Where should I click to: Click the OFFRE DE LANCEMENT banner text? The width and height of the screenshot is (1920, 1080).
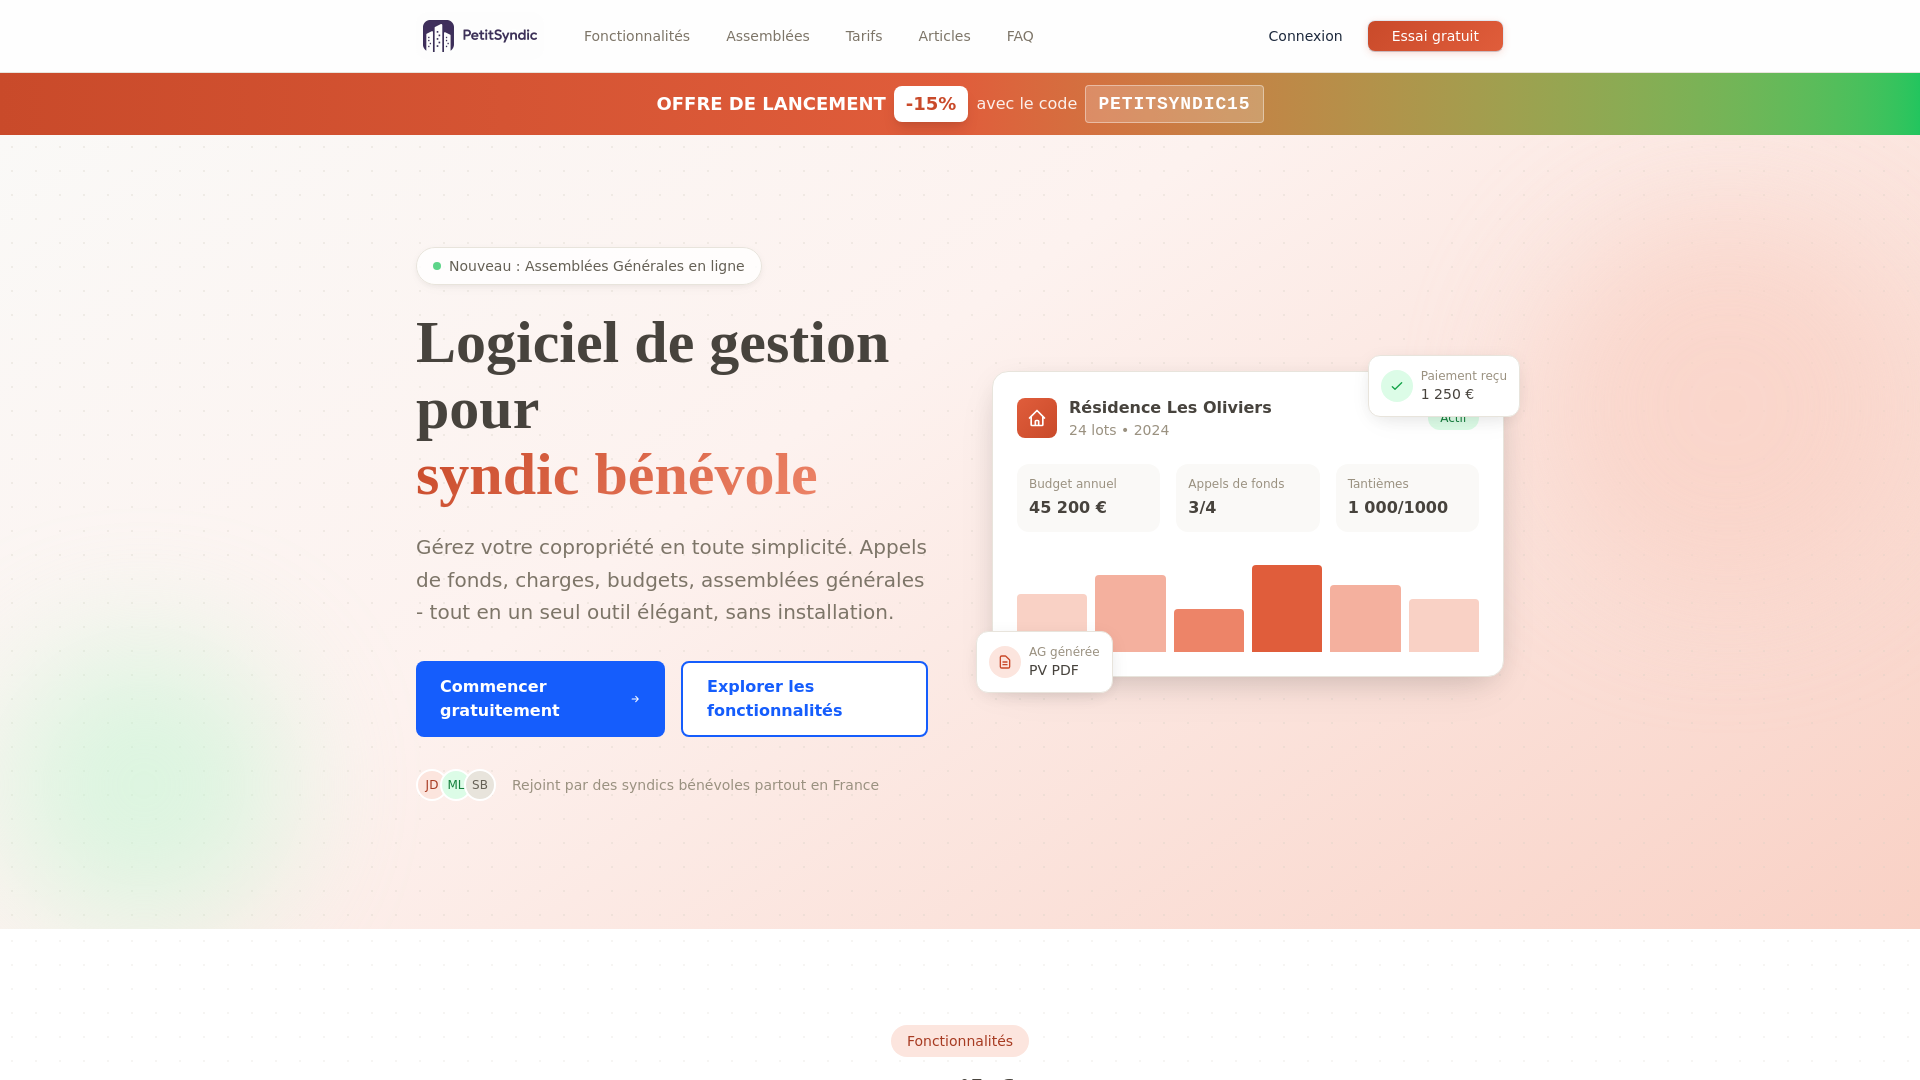click(x=771, y=104)
